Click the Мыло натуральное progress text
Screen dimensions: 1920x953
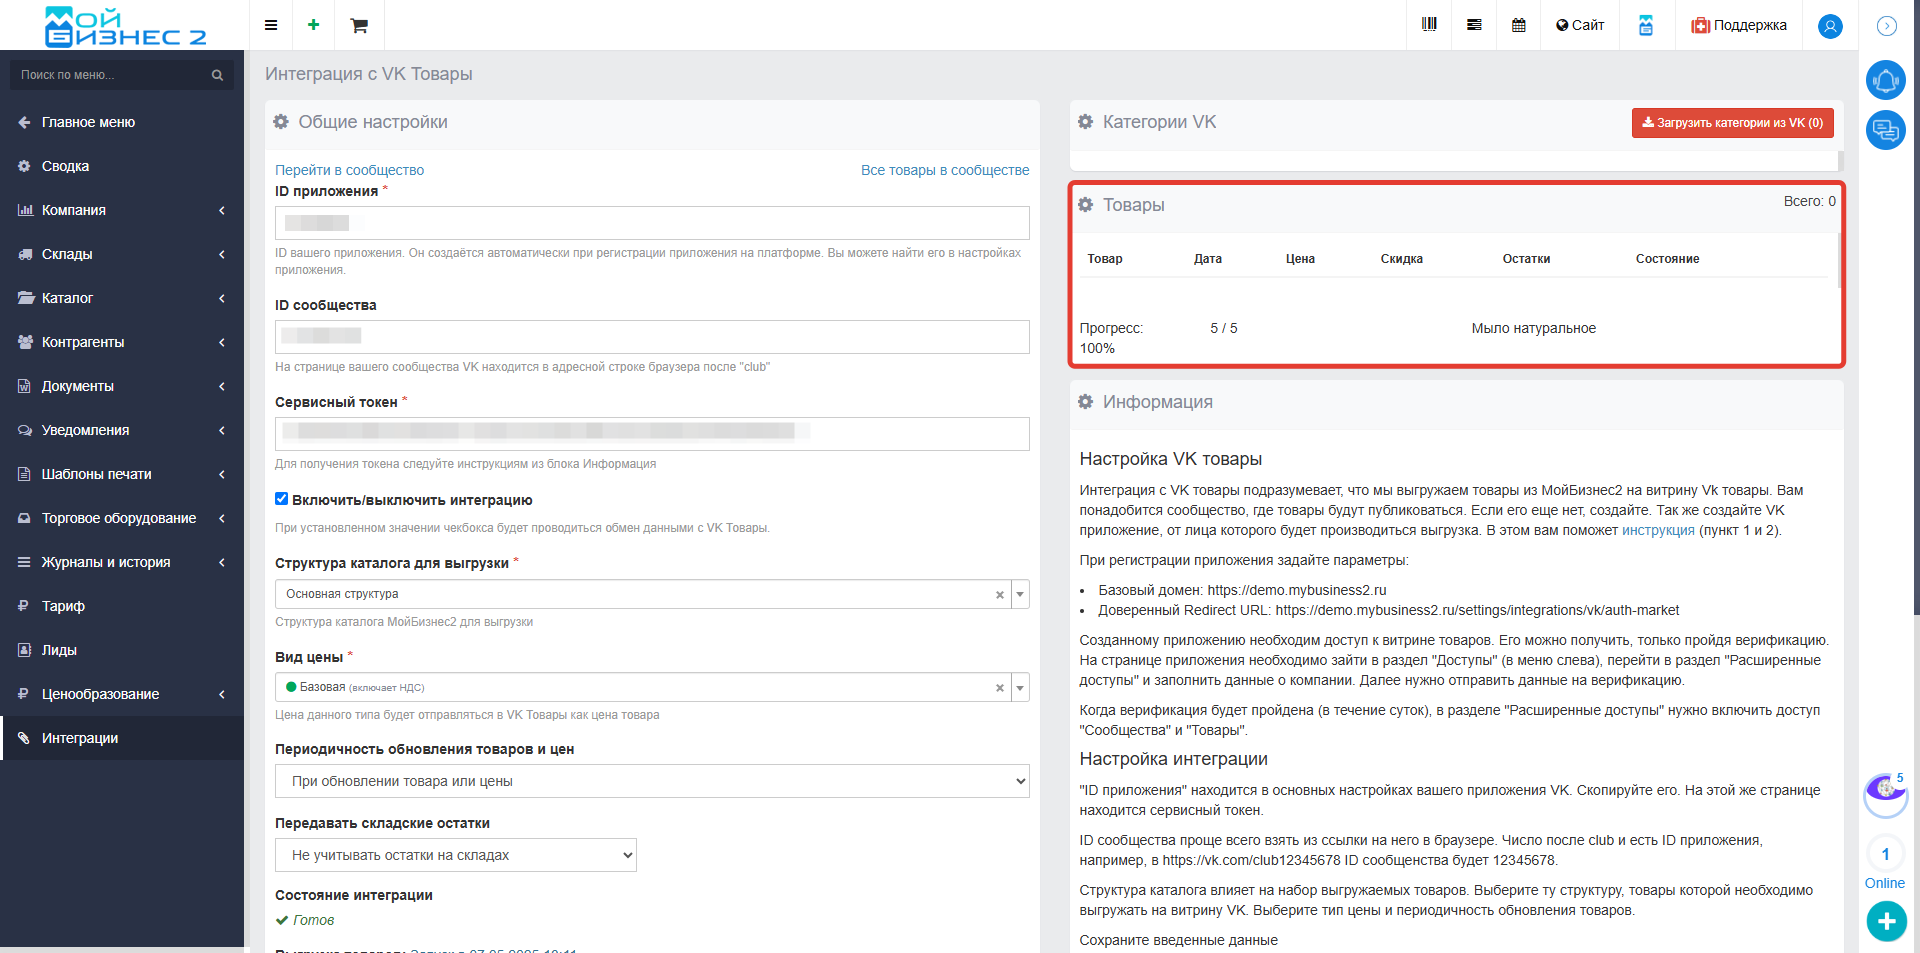(1533, 328)
